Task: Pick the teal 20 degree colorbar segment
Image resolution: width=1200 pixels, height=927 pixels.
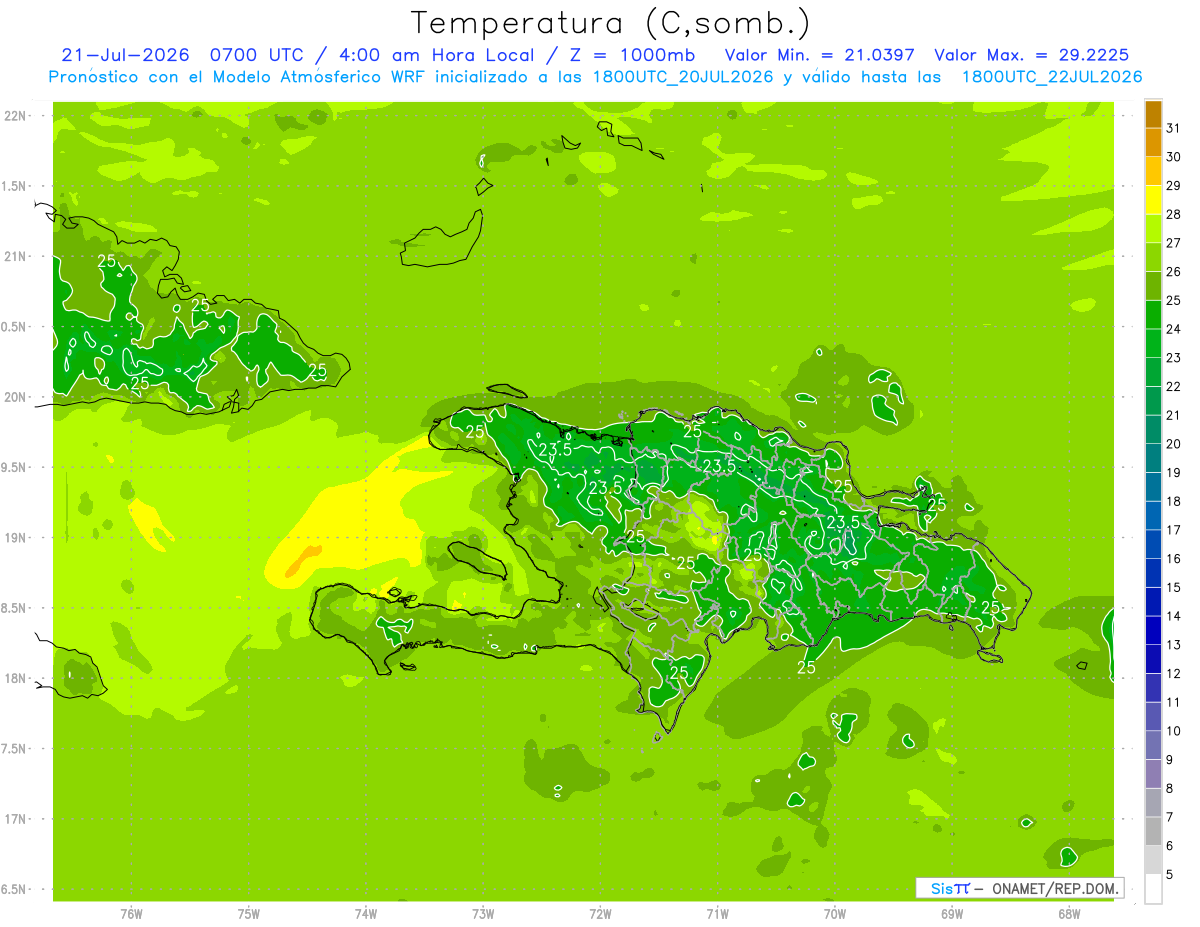Action: (1153, 429)
